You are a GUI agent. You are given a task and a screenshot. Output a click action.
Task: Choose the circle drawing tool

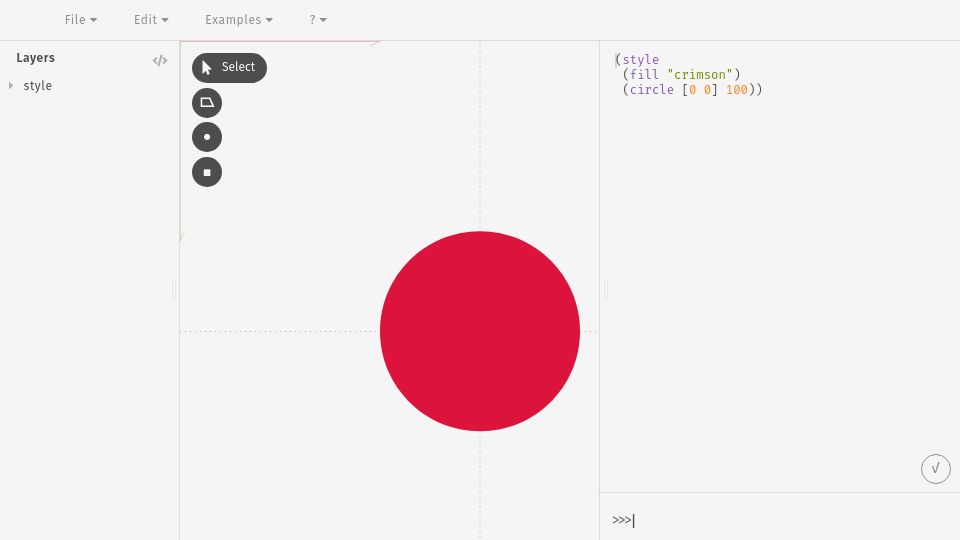207,137
